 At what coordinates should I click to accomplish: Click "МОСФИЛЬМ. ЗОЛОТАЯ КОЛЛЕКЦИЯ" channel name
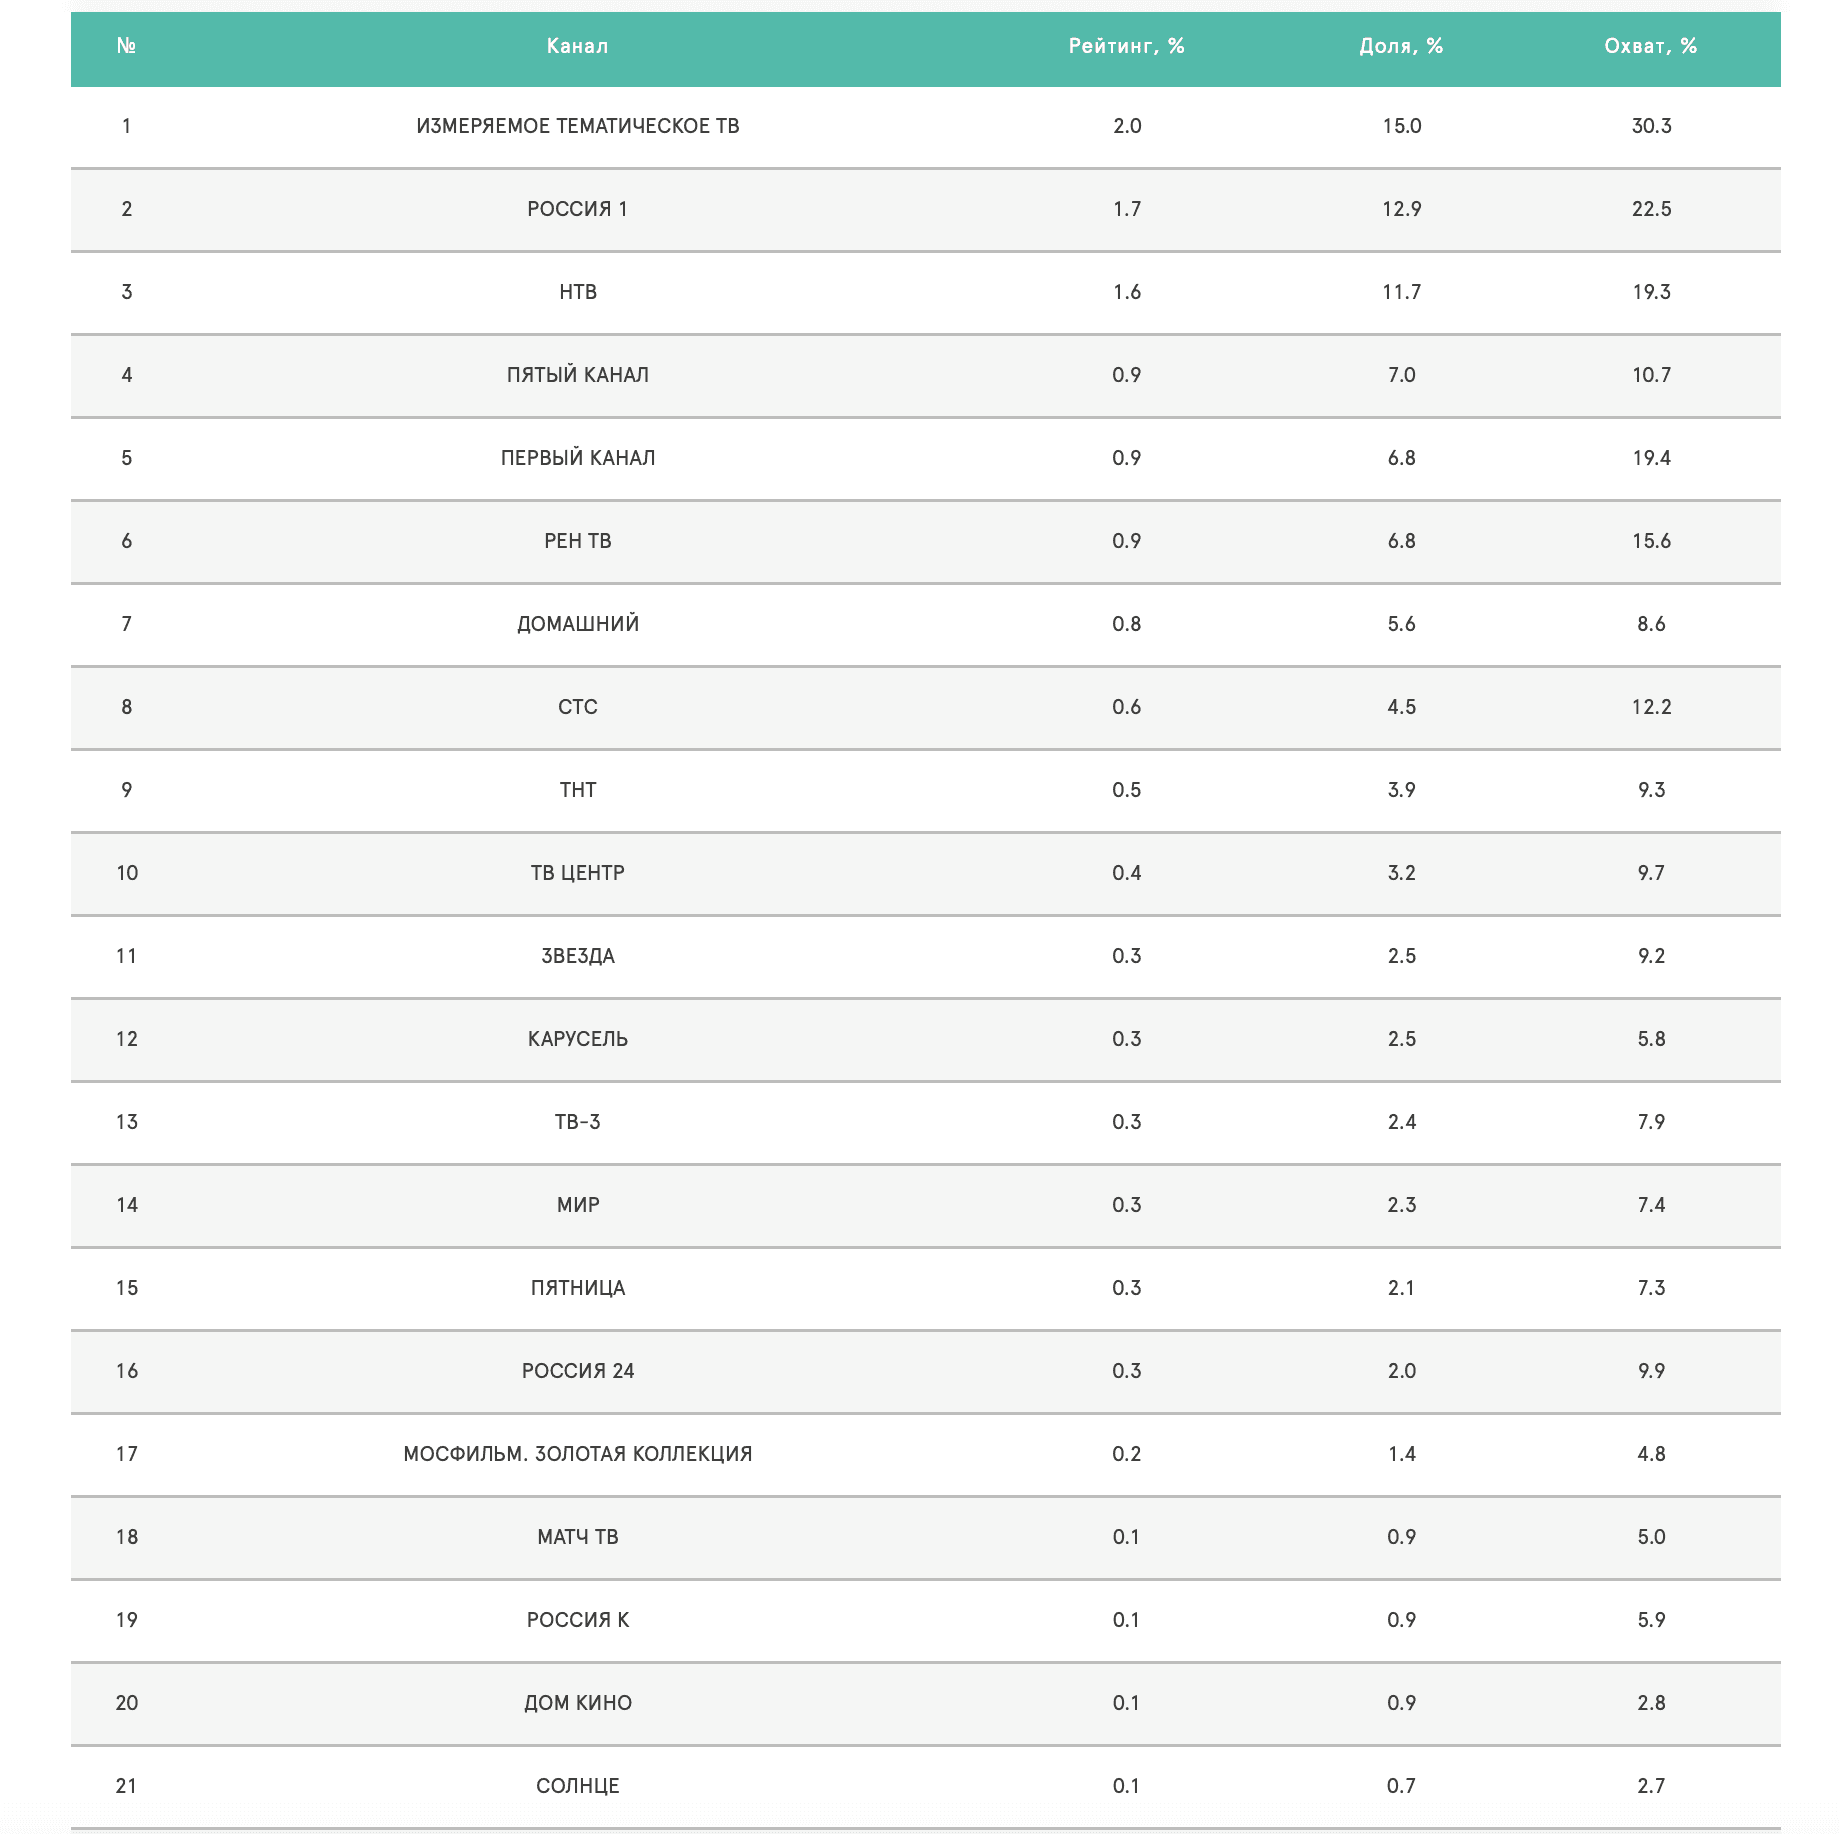pyautogui.click(x=578, y=1454)
